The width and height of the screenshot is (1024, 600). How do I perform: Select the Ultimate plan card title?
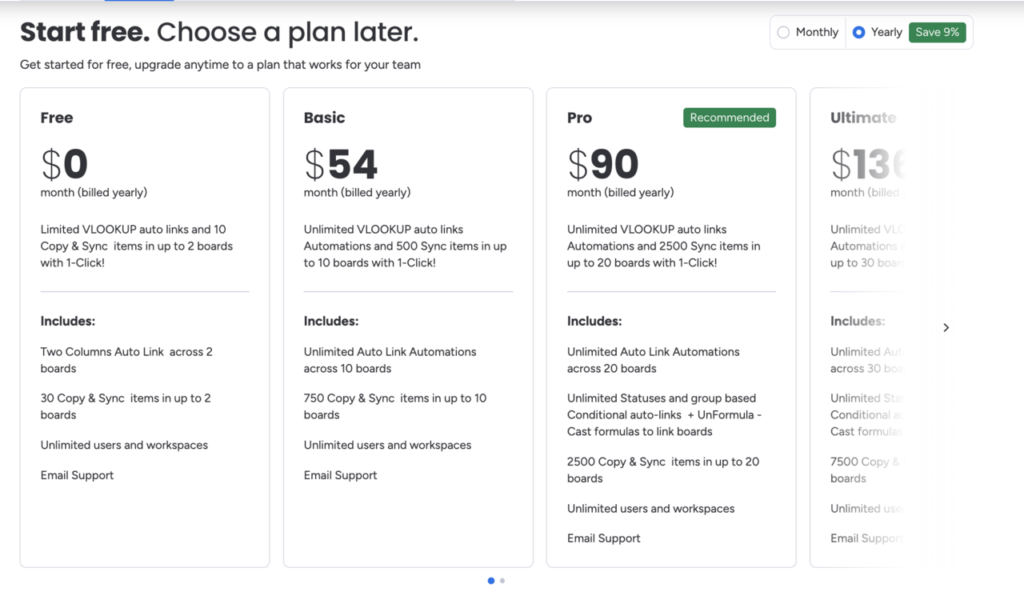[x=863, y=118]
